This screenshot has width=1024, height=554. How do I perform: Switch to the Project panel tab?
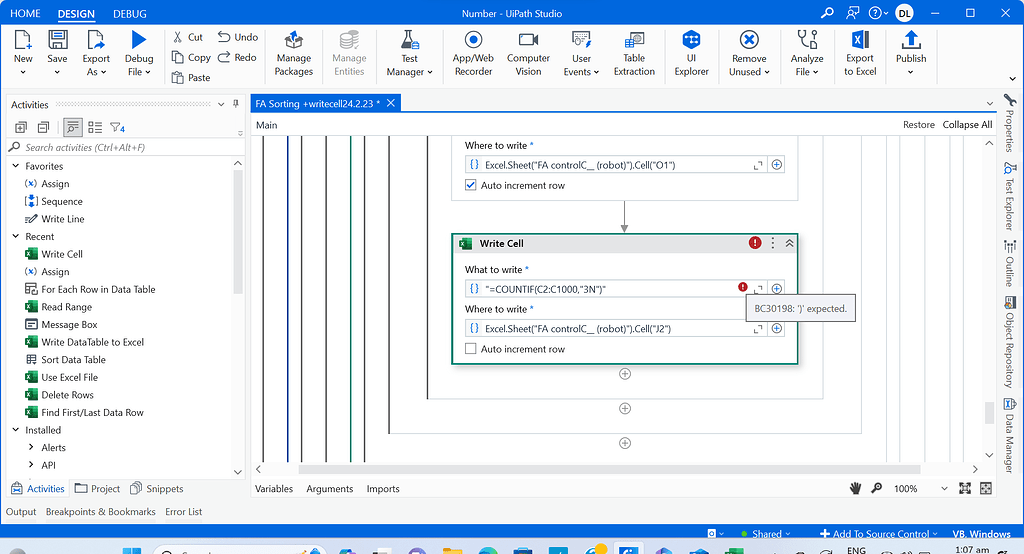pyautogui.click(x=97, y=489)
